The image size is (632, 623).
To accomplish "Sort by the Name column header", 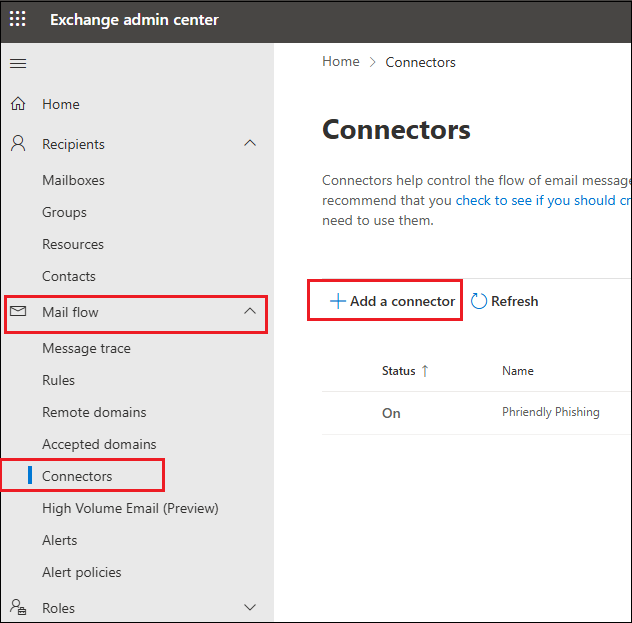I will coord(518,371).
